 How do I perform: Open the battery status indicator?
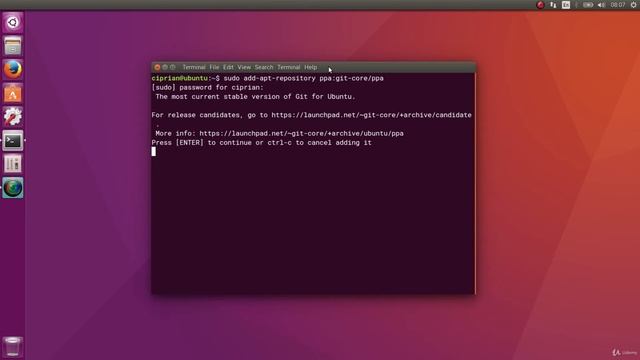pyautogui.click(x=588, y=5)
